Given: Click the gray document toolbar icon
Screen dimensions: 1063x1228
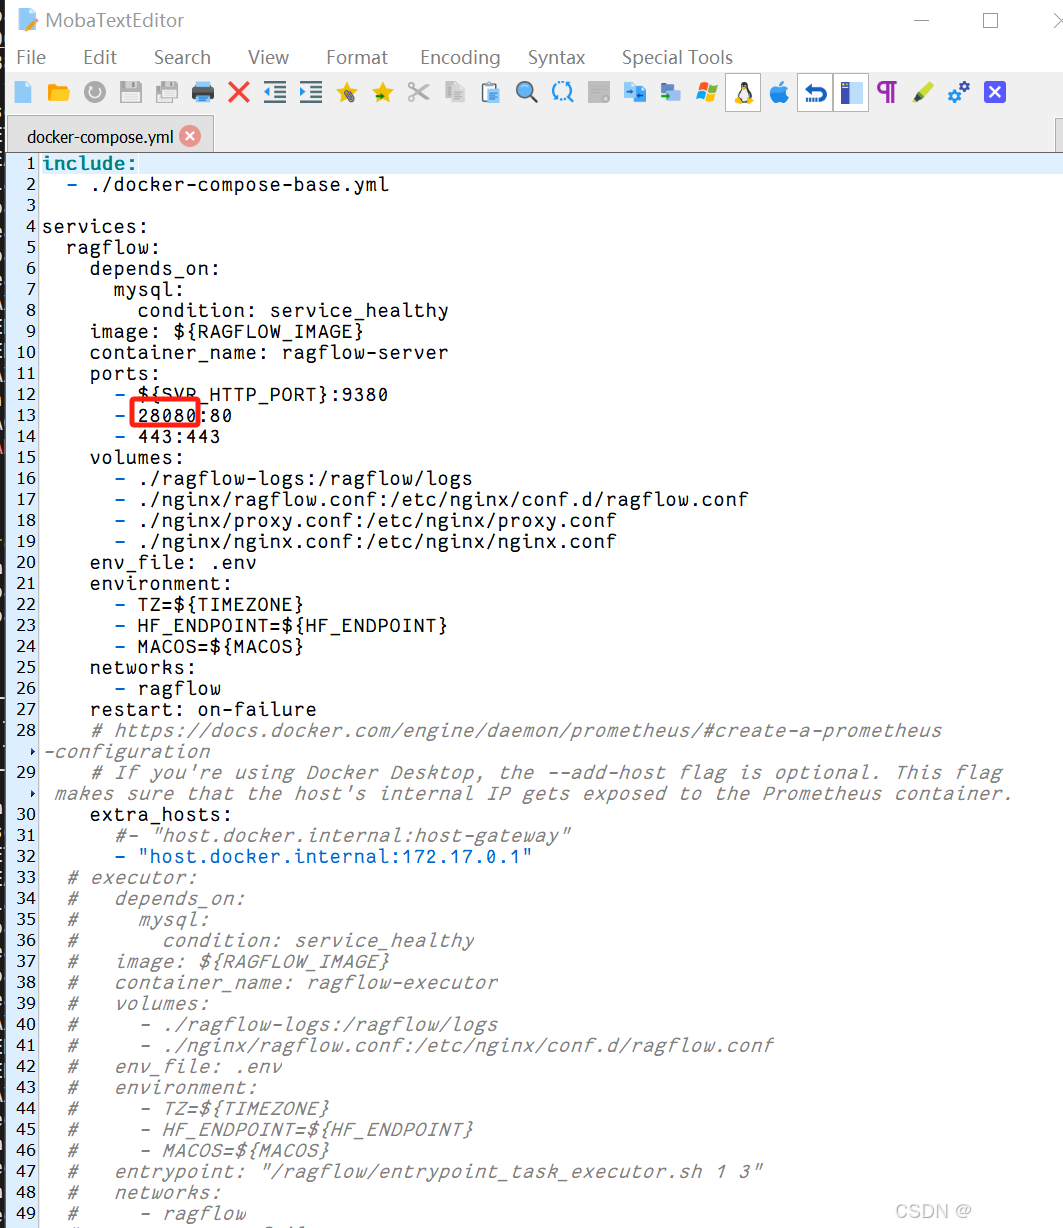Looking at the screenshot, I should [599, 93].
